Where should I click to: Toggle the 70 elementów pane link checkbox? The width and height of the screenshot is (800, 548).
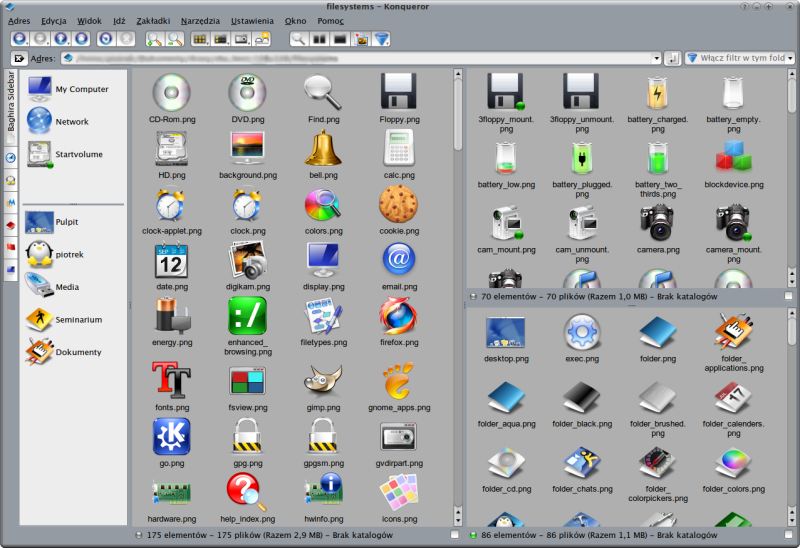[788, 296]
